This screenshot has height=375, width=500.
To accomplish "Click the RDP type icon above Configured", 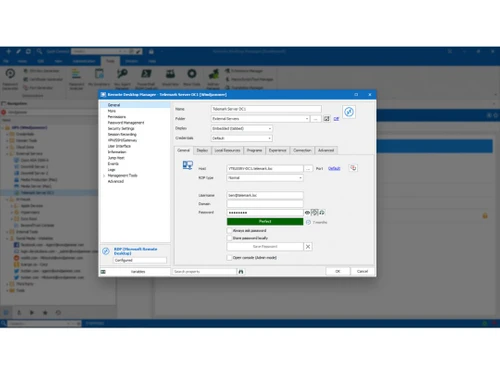I will (106, 251).
